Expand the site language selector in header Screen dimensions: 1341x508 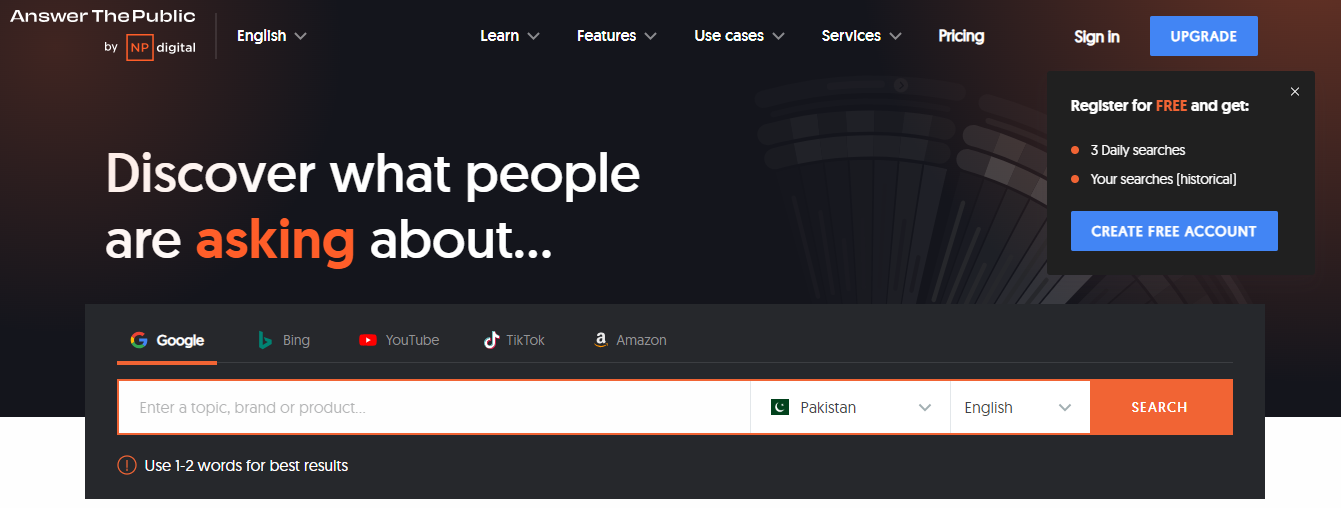coord(271,36)
